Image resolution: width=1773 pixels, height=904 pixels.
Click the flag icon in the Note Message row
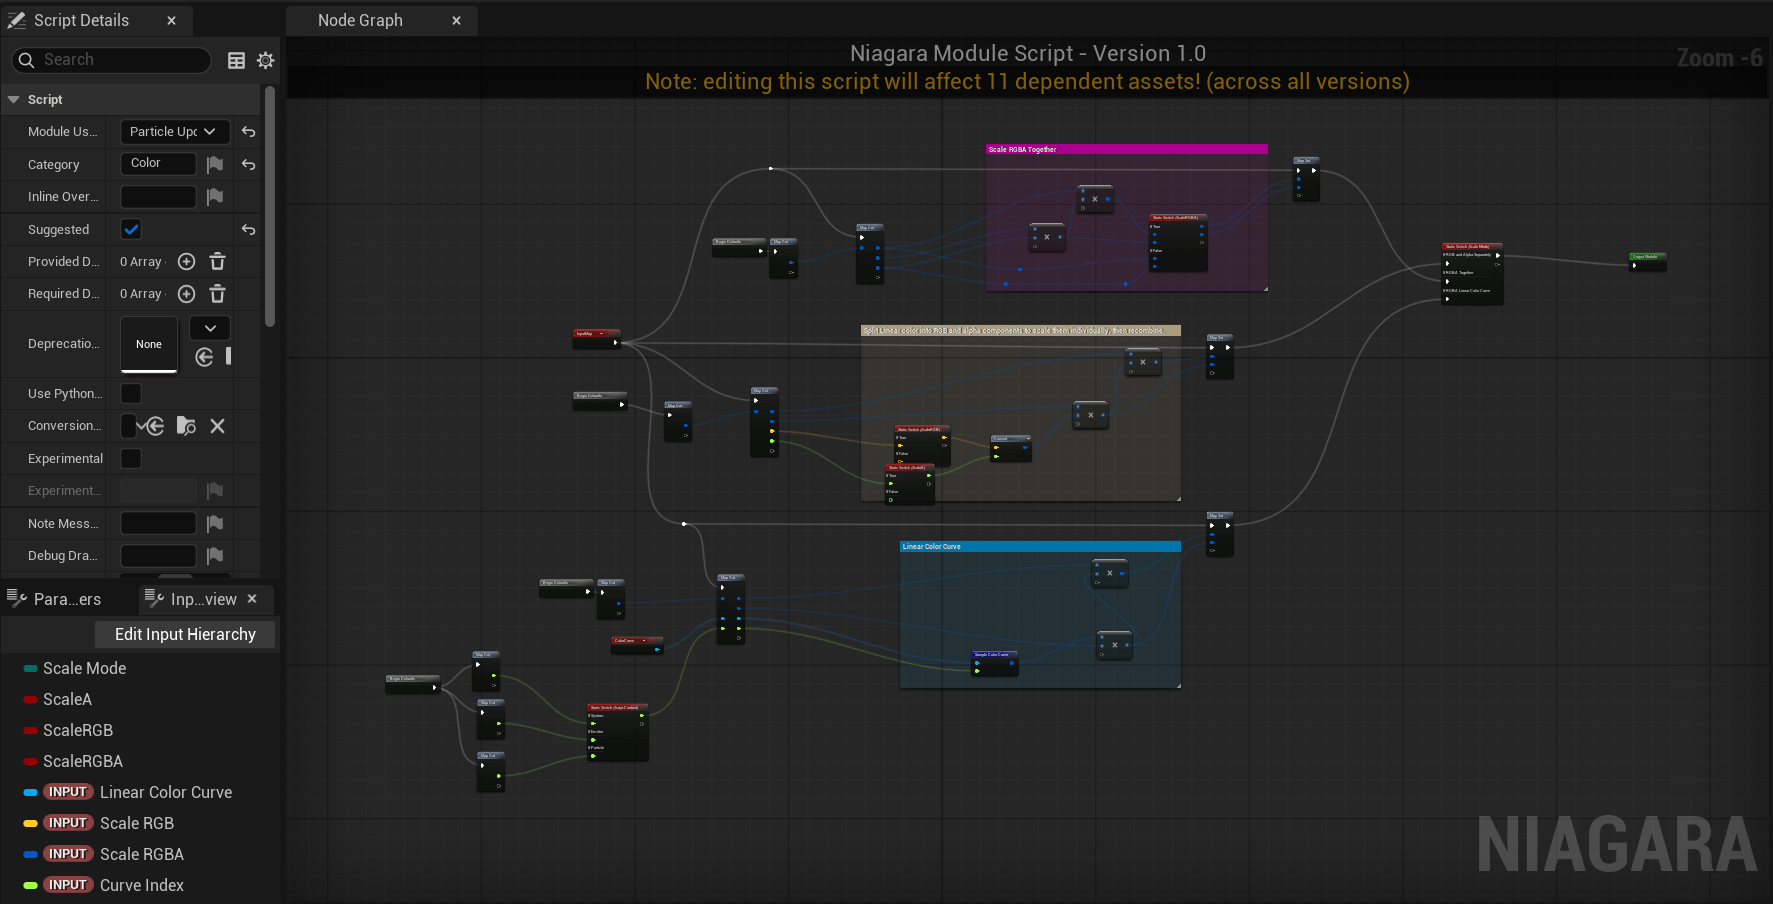(215, 524)
